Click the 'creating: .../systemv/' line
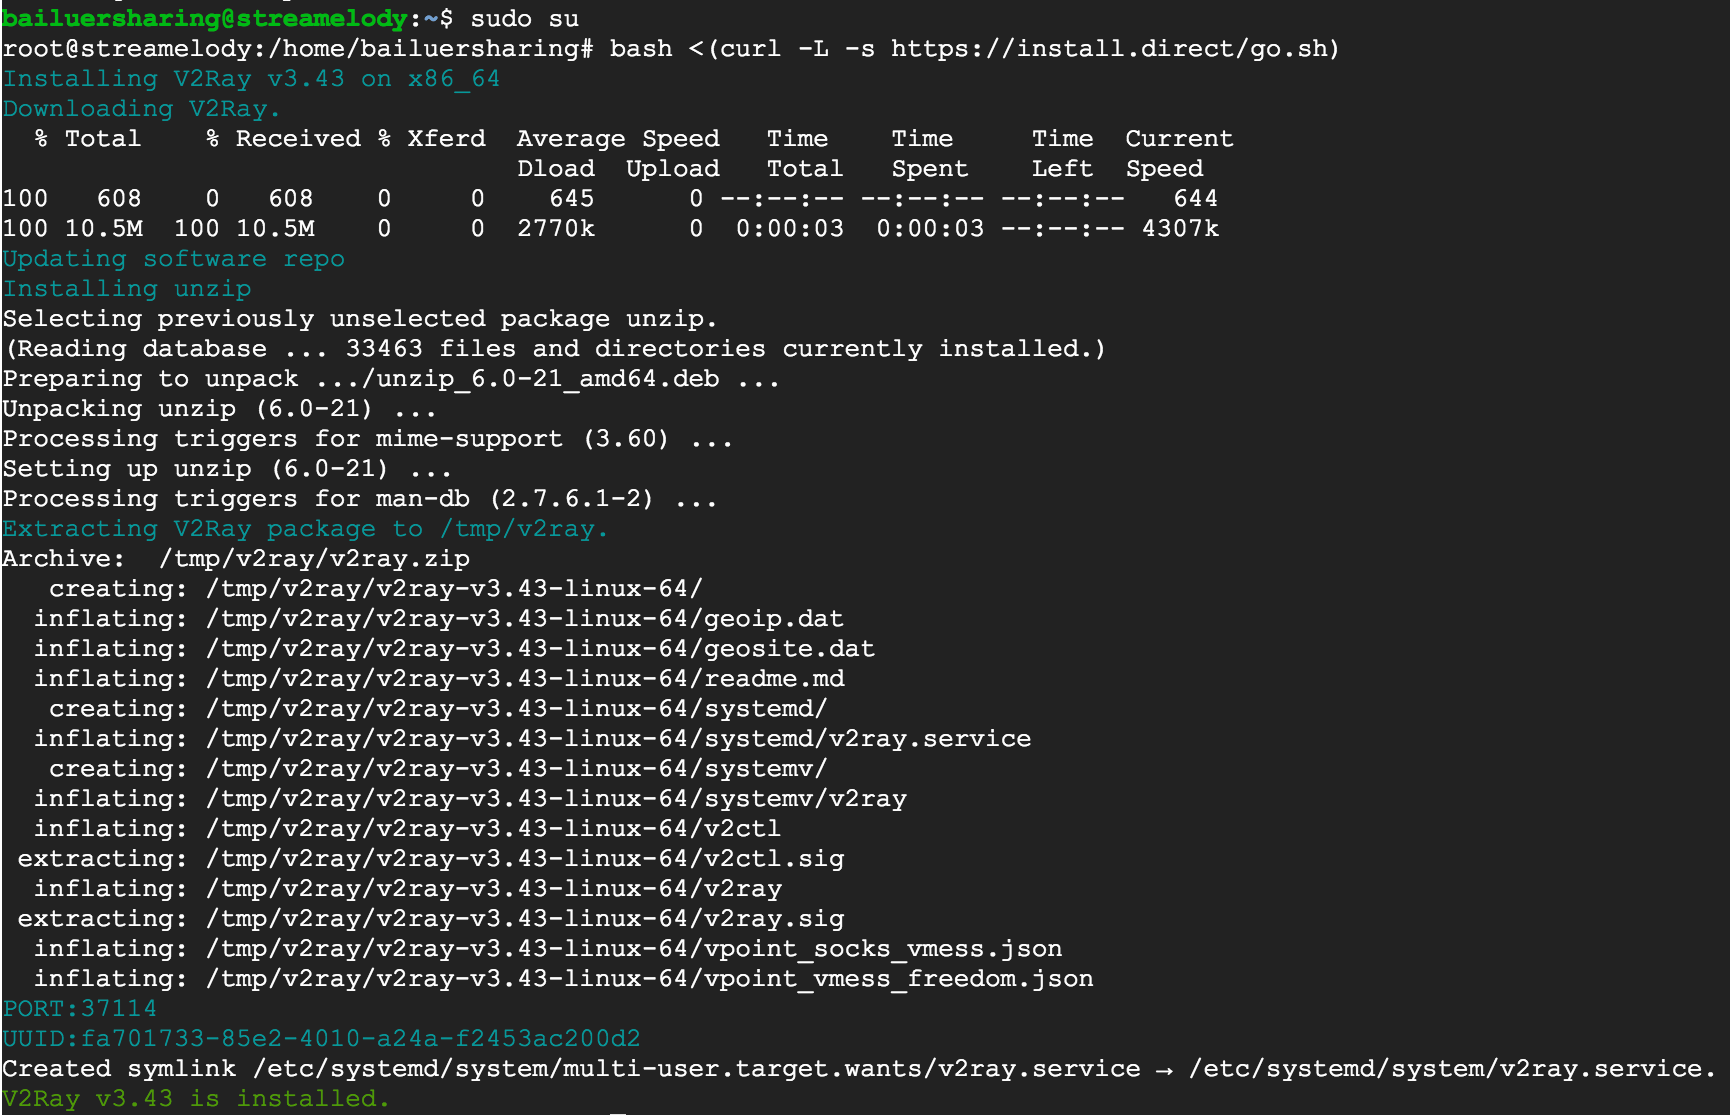Image resolution: width=1730 pixels, height=1115 pixels. pos(439,769)
